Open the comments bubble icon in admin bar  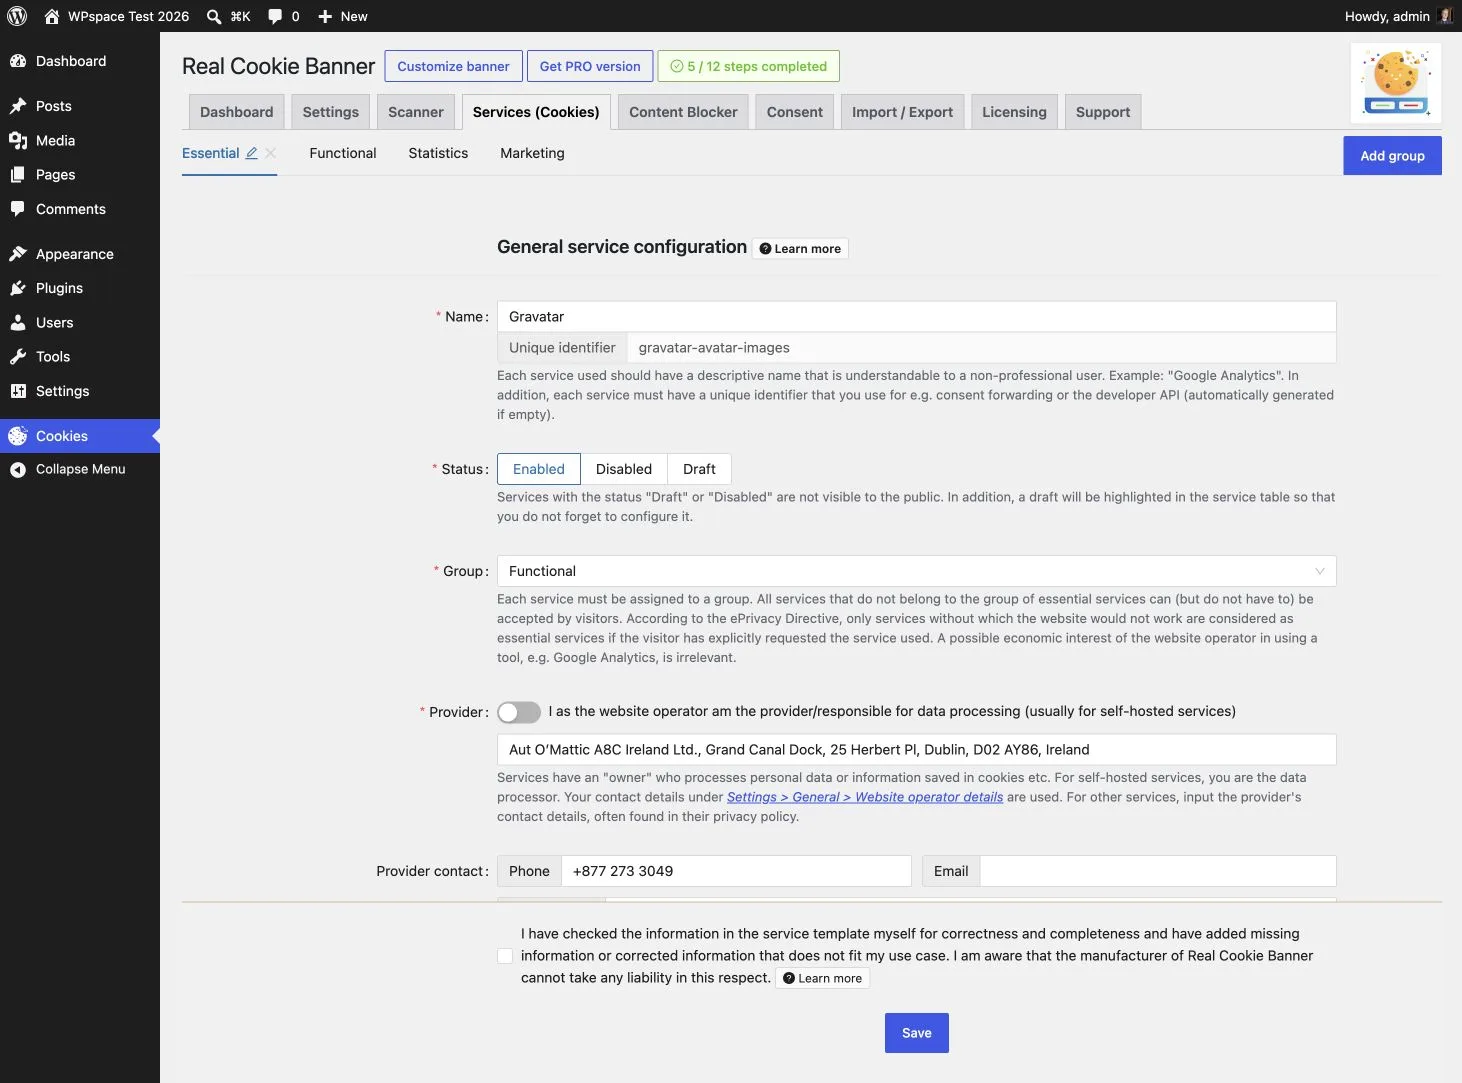[x=275, y=16]
